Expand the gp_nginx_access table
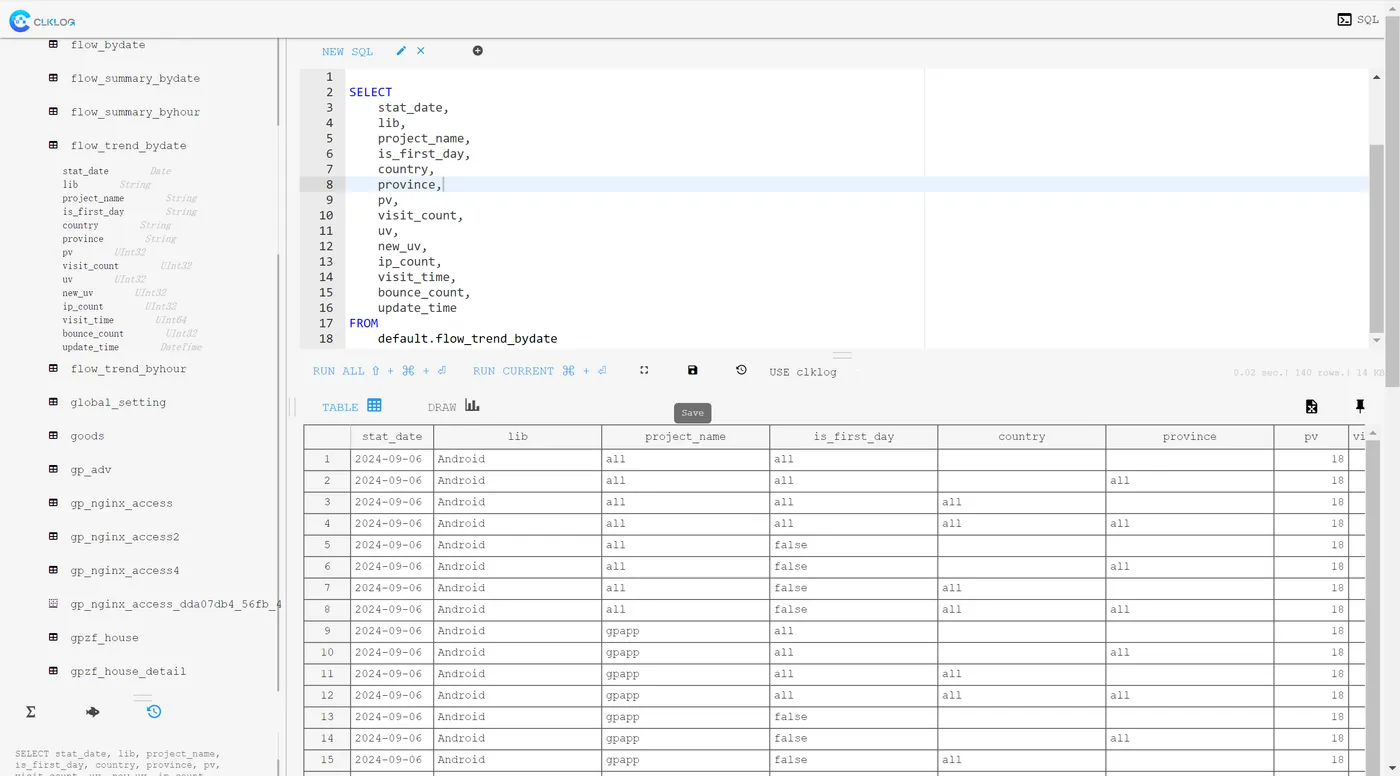This screenshot has width=1400, height=776. pos(121,503)
